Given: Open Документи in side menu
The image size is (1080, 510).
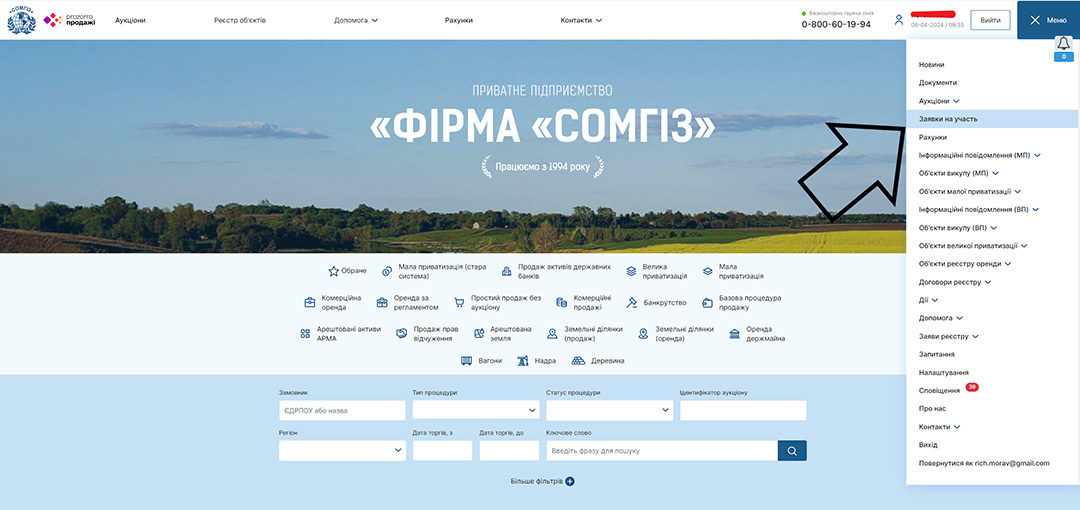Looking at the screenshot, I should click(937, 82).
